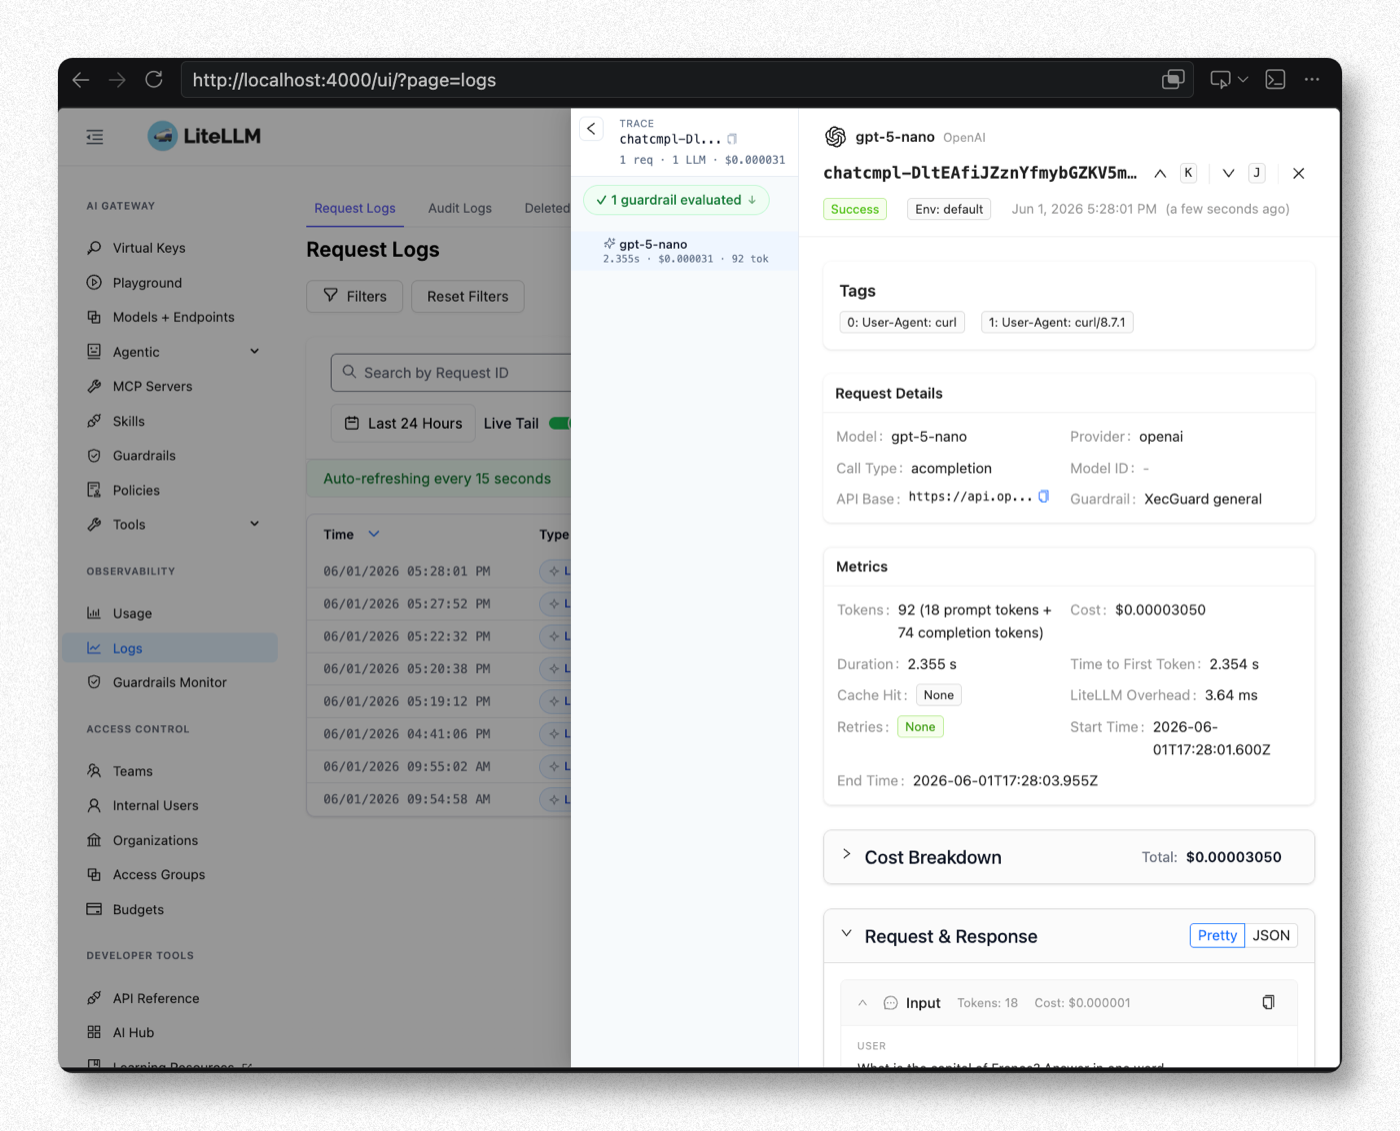Go to next log with down arrow
Screen dimensions: 1400x1131
tap(1228, 173)
